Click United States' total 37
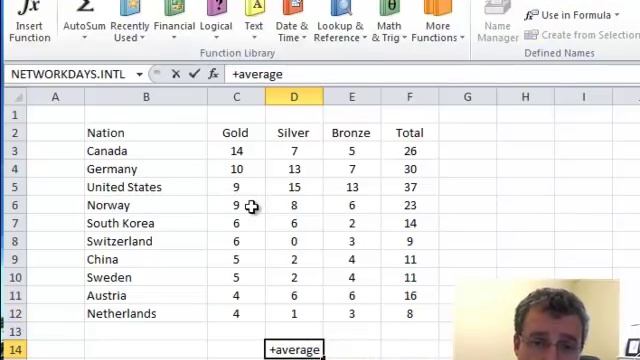Screen dimensions: 640x360 pos(410,187)
